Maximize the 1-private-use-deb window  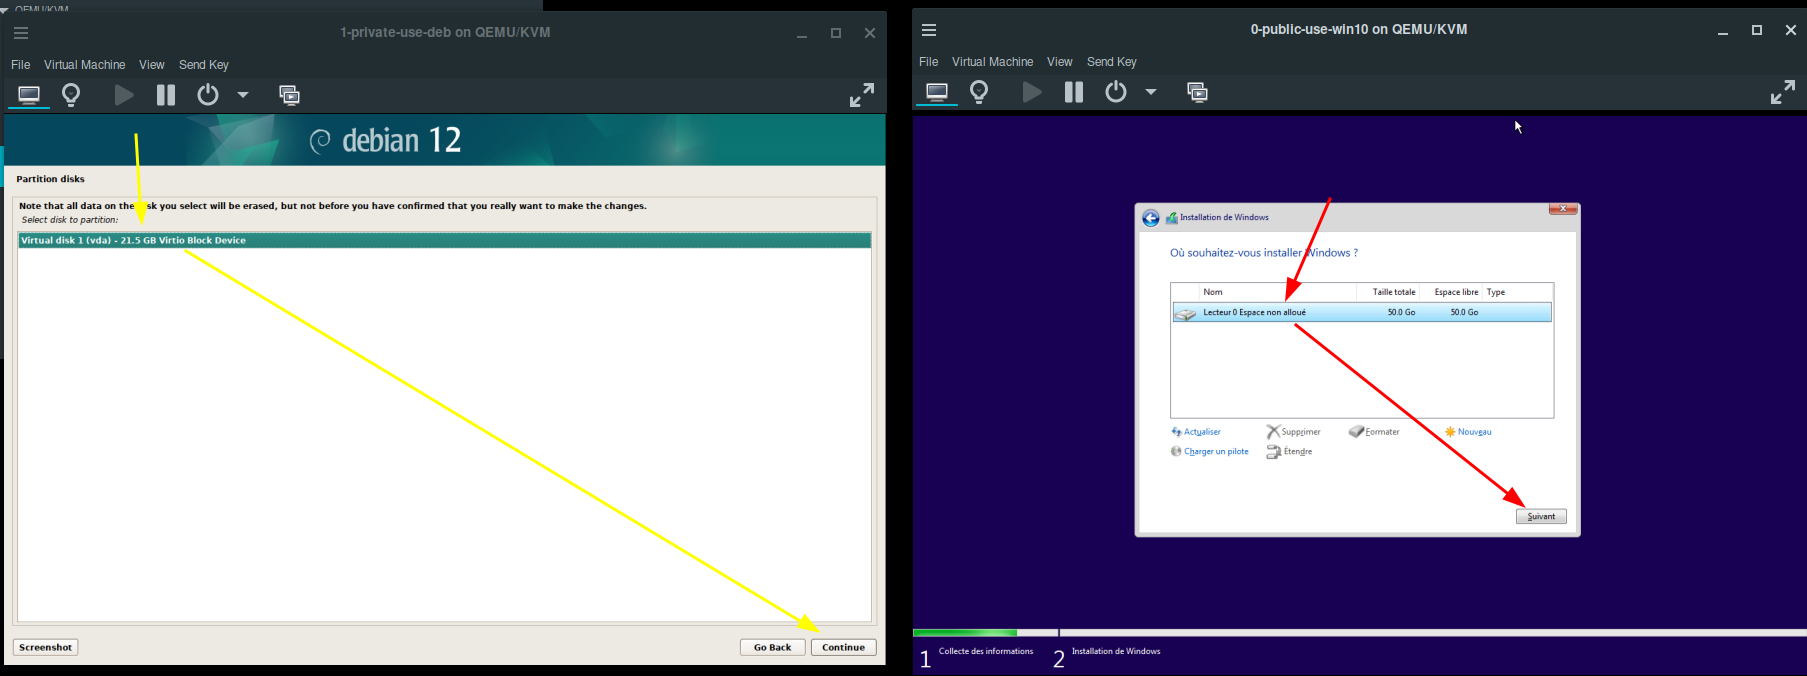pyautogui.click(x=836, y=33)
